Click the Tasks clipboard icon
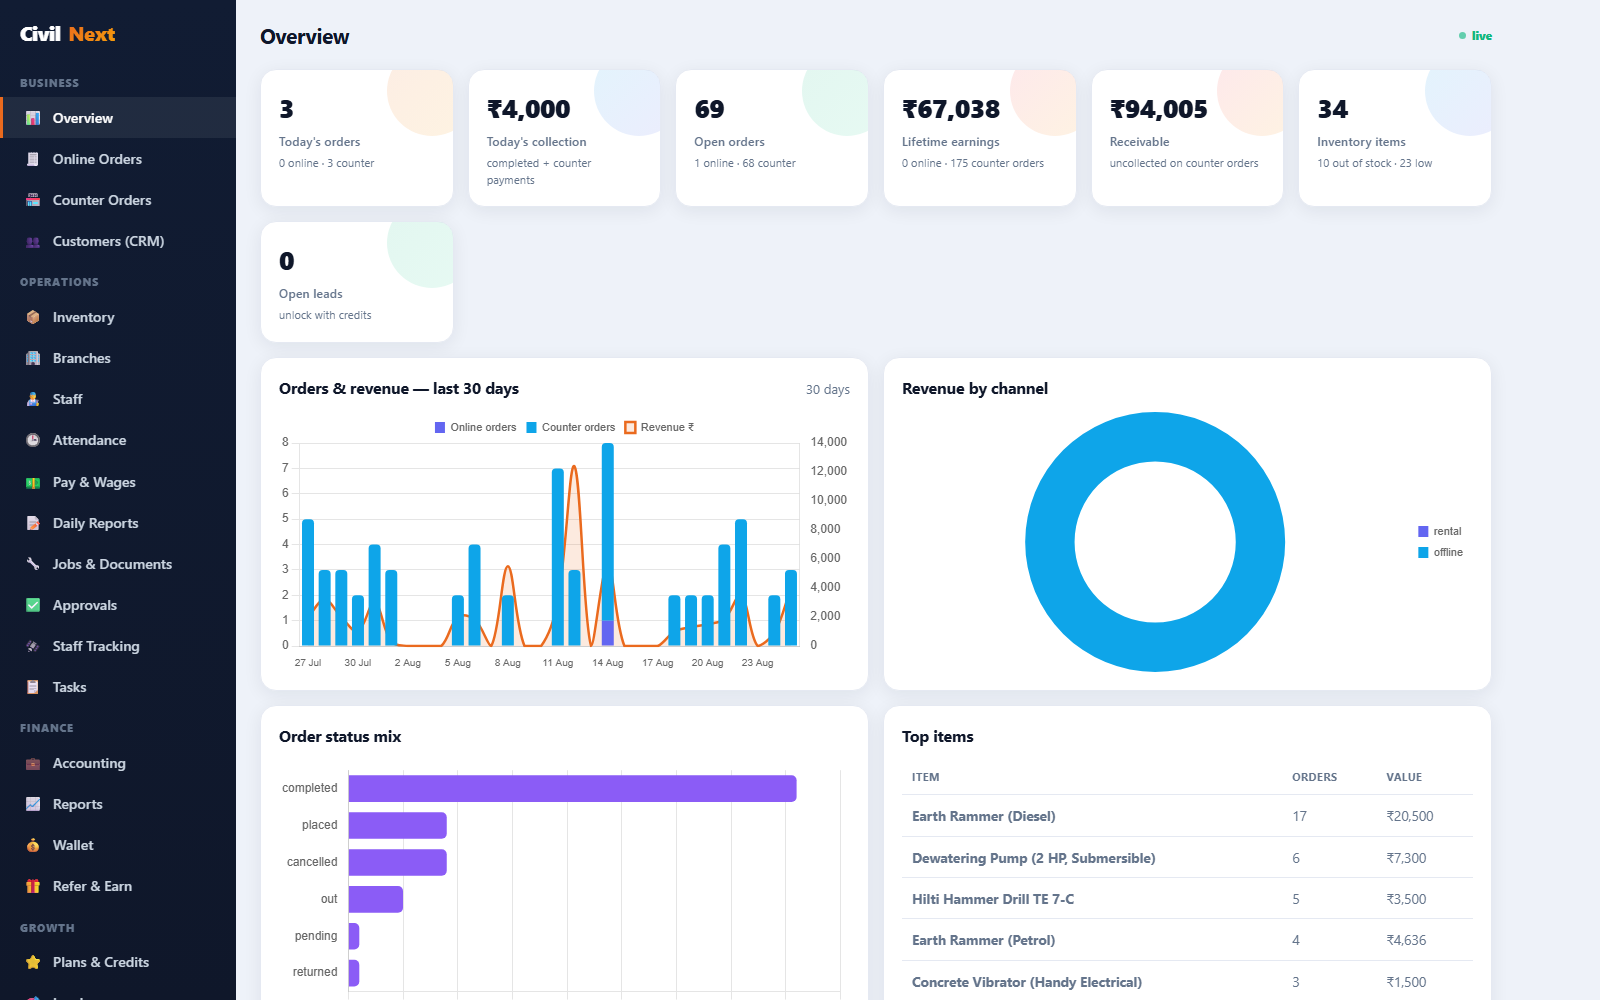 tap(33, 687)
